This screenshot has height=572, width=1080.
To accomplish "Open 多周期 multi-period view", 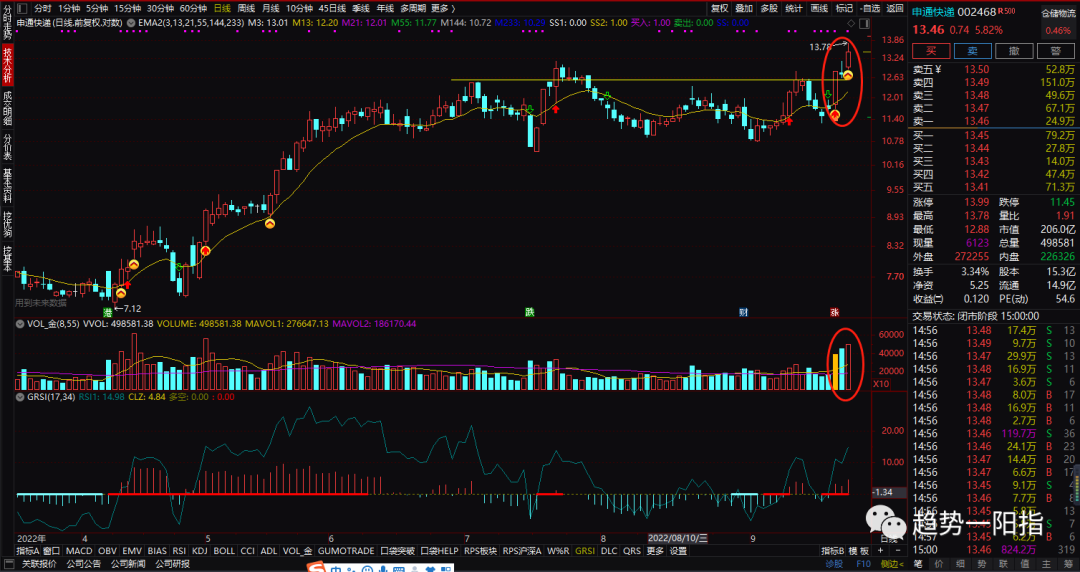I will (413, 8).
